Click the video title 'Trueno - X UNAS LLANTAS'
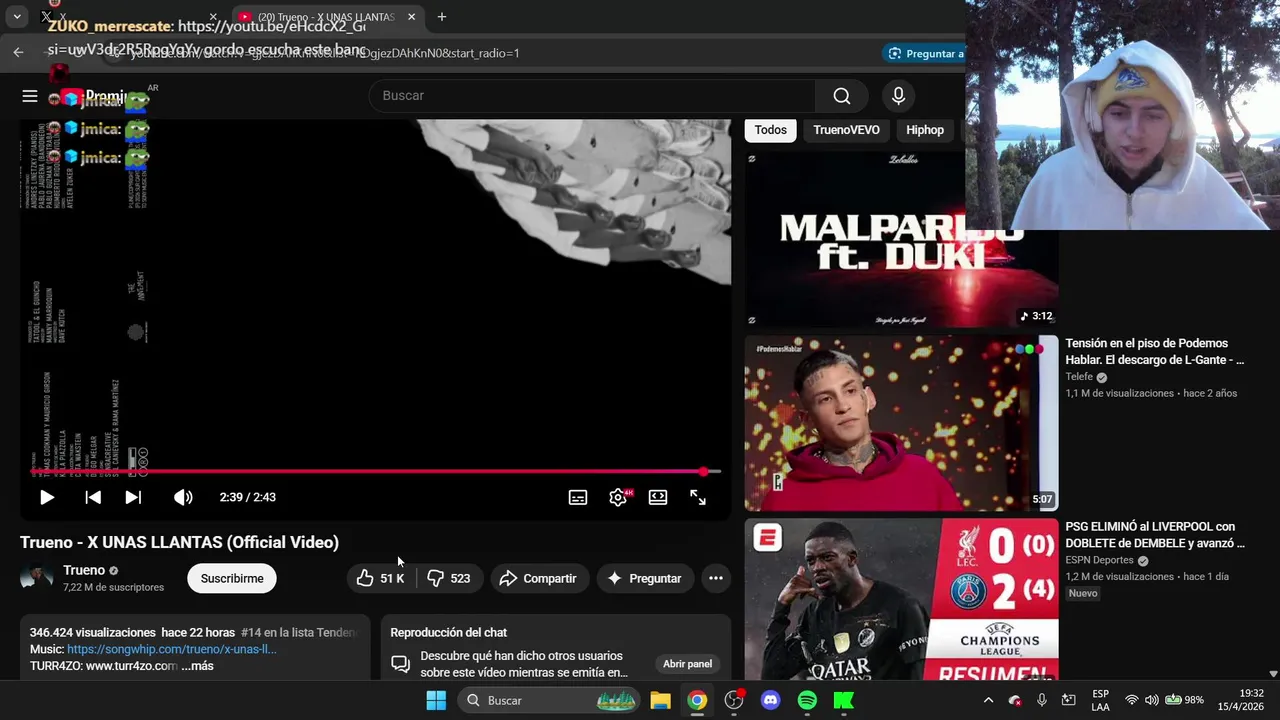The height and width of the screenshot is (720, 1280). [x=179, y=542]
